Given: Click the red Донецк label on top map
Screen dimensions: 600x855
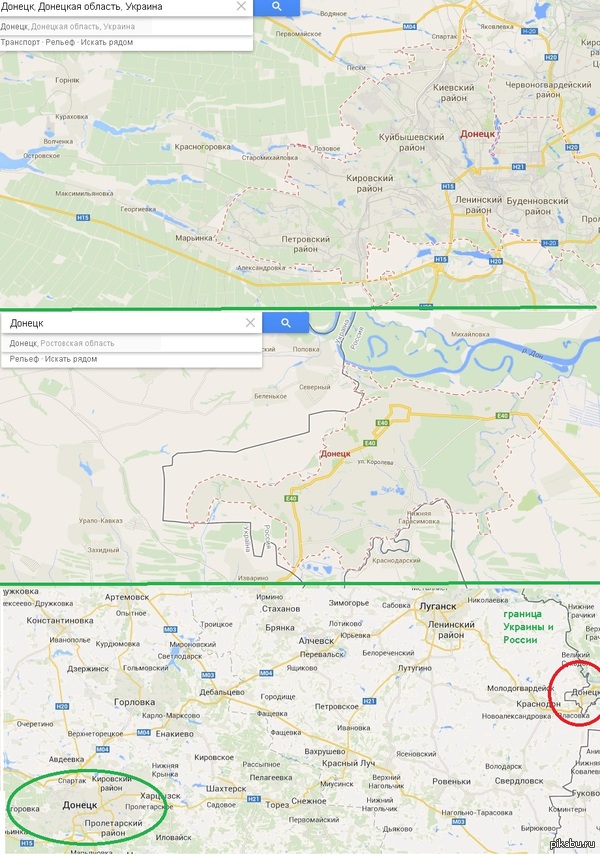Looking at the screenshot, I should [478, 134].
